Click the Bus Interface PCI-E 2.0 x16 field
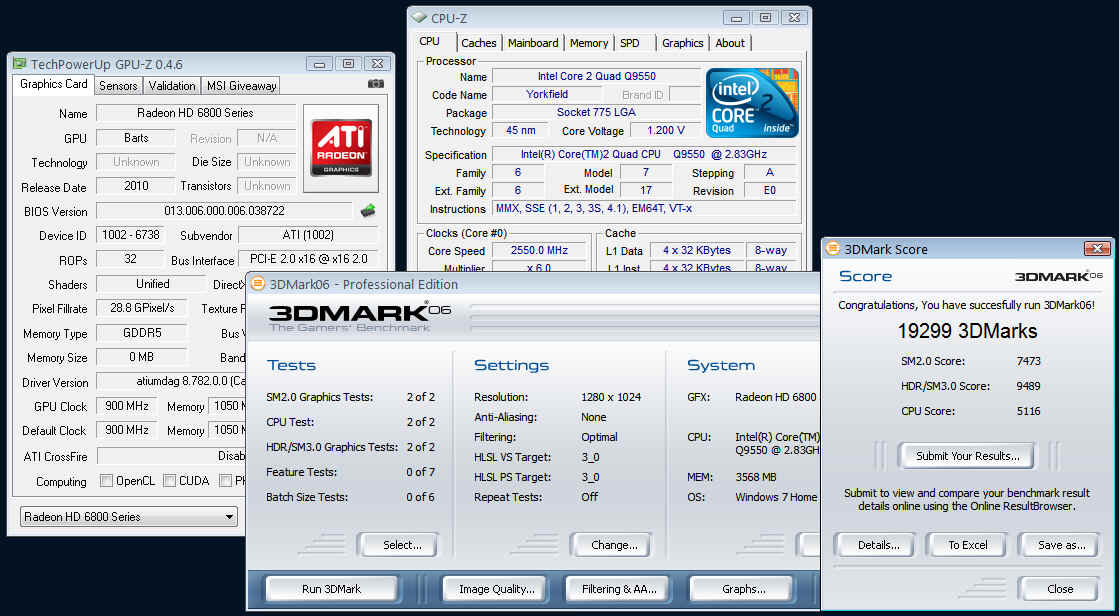Screen dimensions: 1119x616 click(308, 259)
